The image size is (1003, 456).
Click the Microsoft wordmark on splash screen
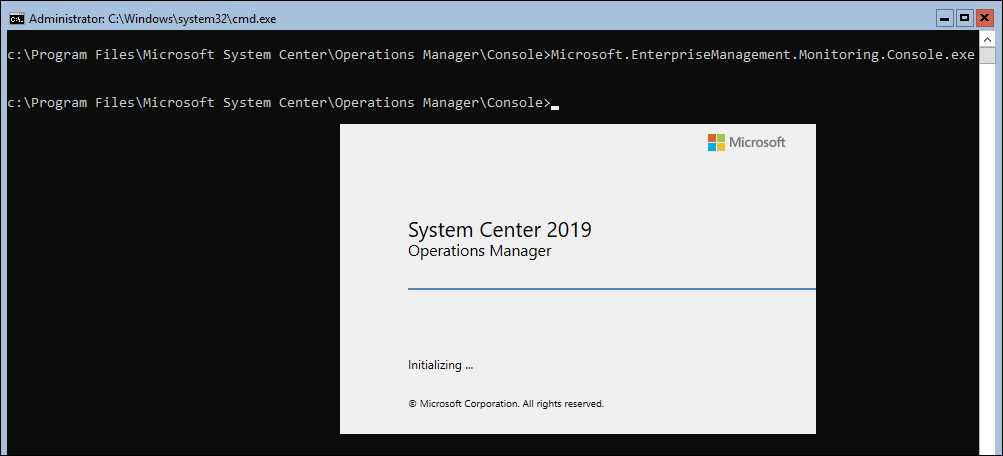coord(757,142)
